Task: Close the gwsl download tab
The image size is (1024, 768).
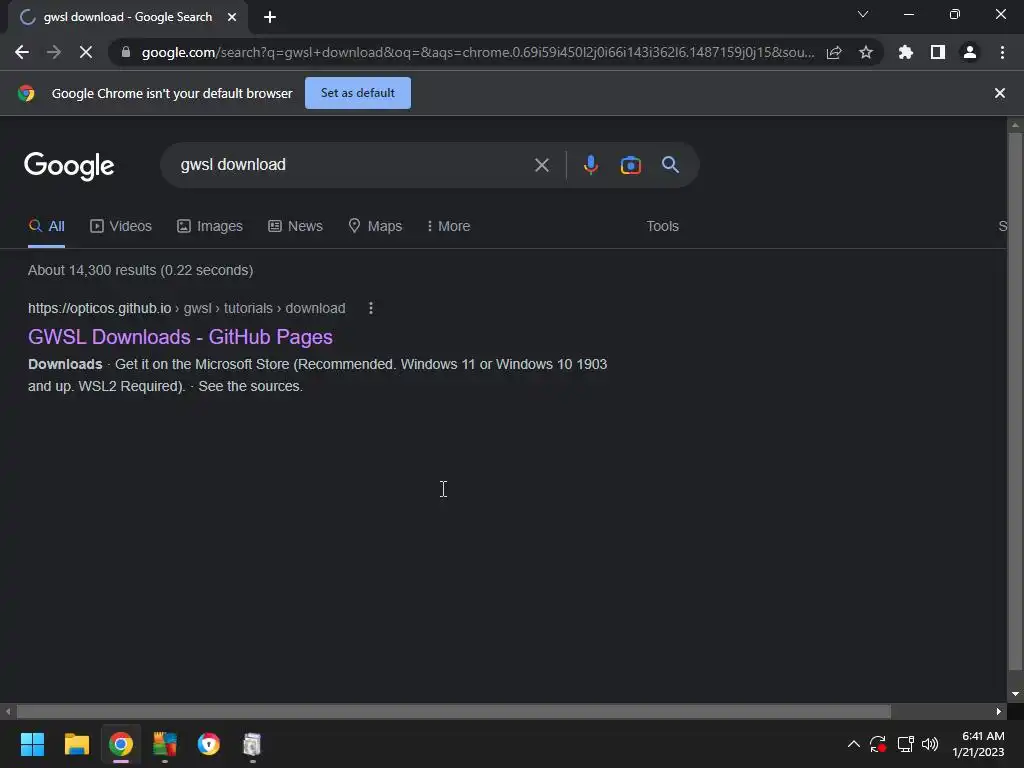Action: coord(232,17)
